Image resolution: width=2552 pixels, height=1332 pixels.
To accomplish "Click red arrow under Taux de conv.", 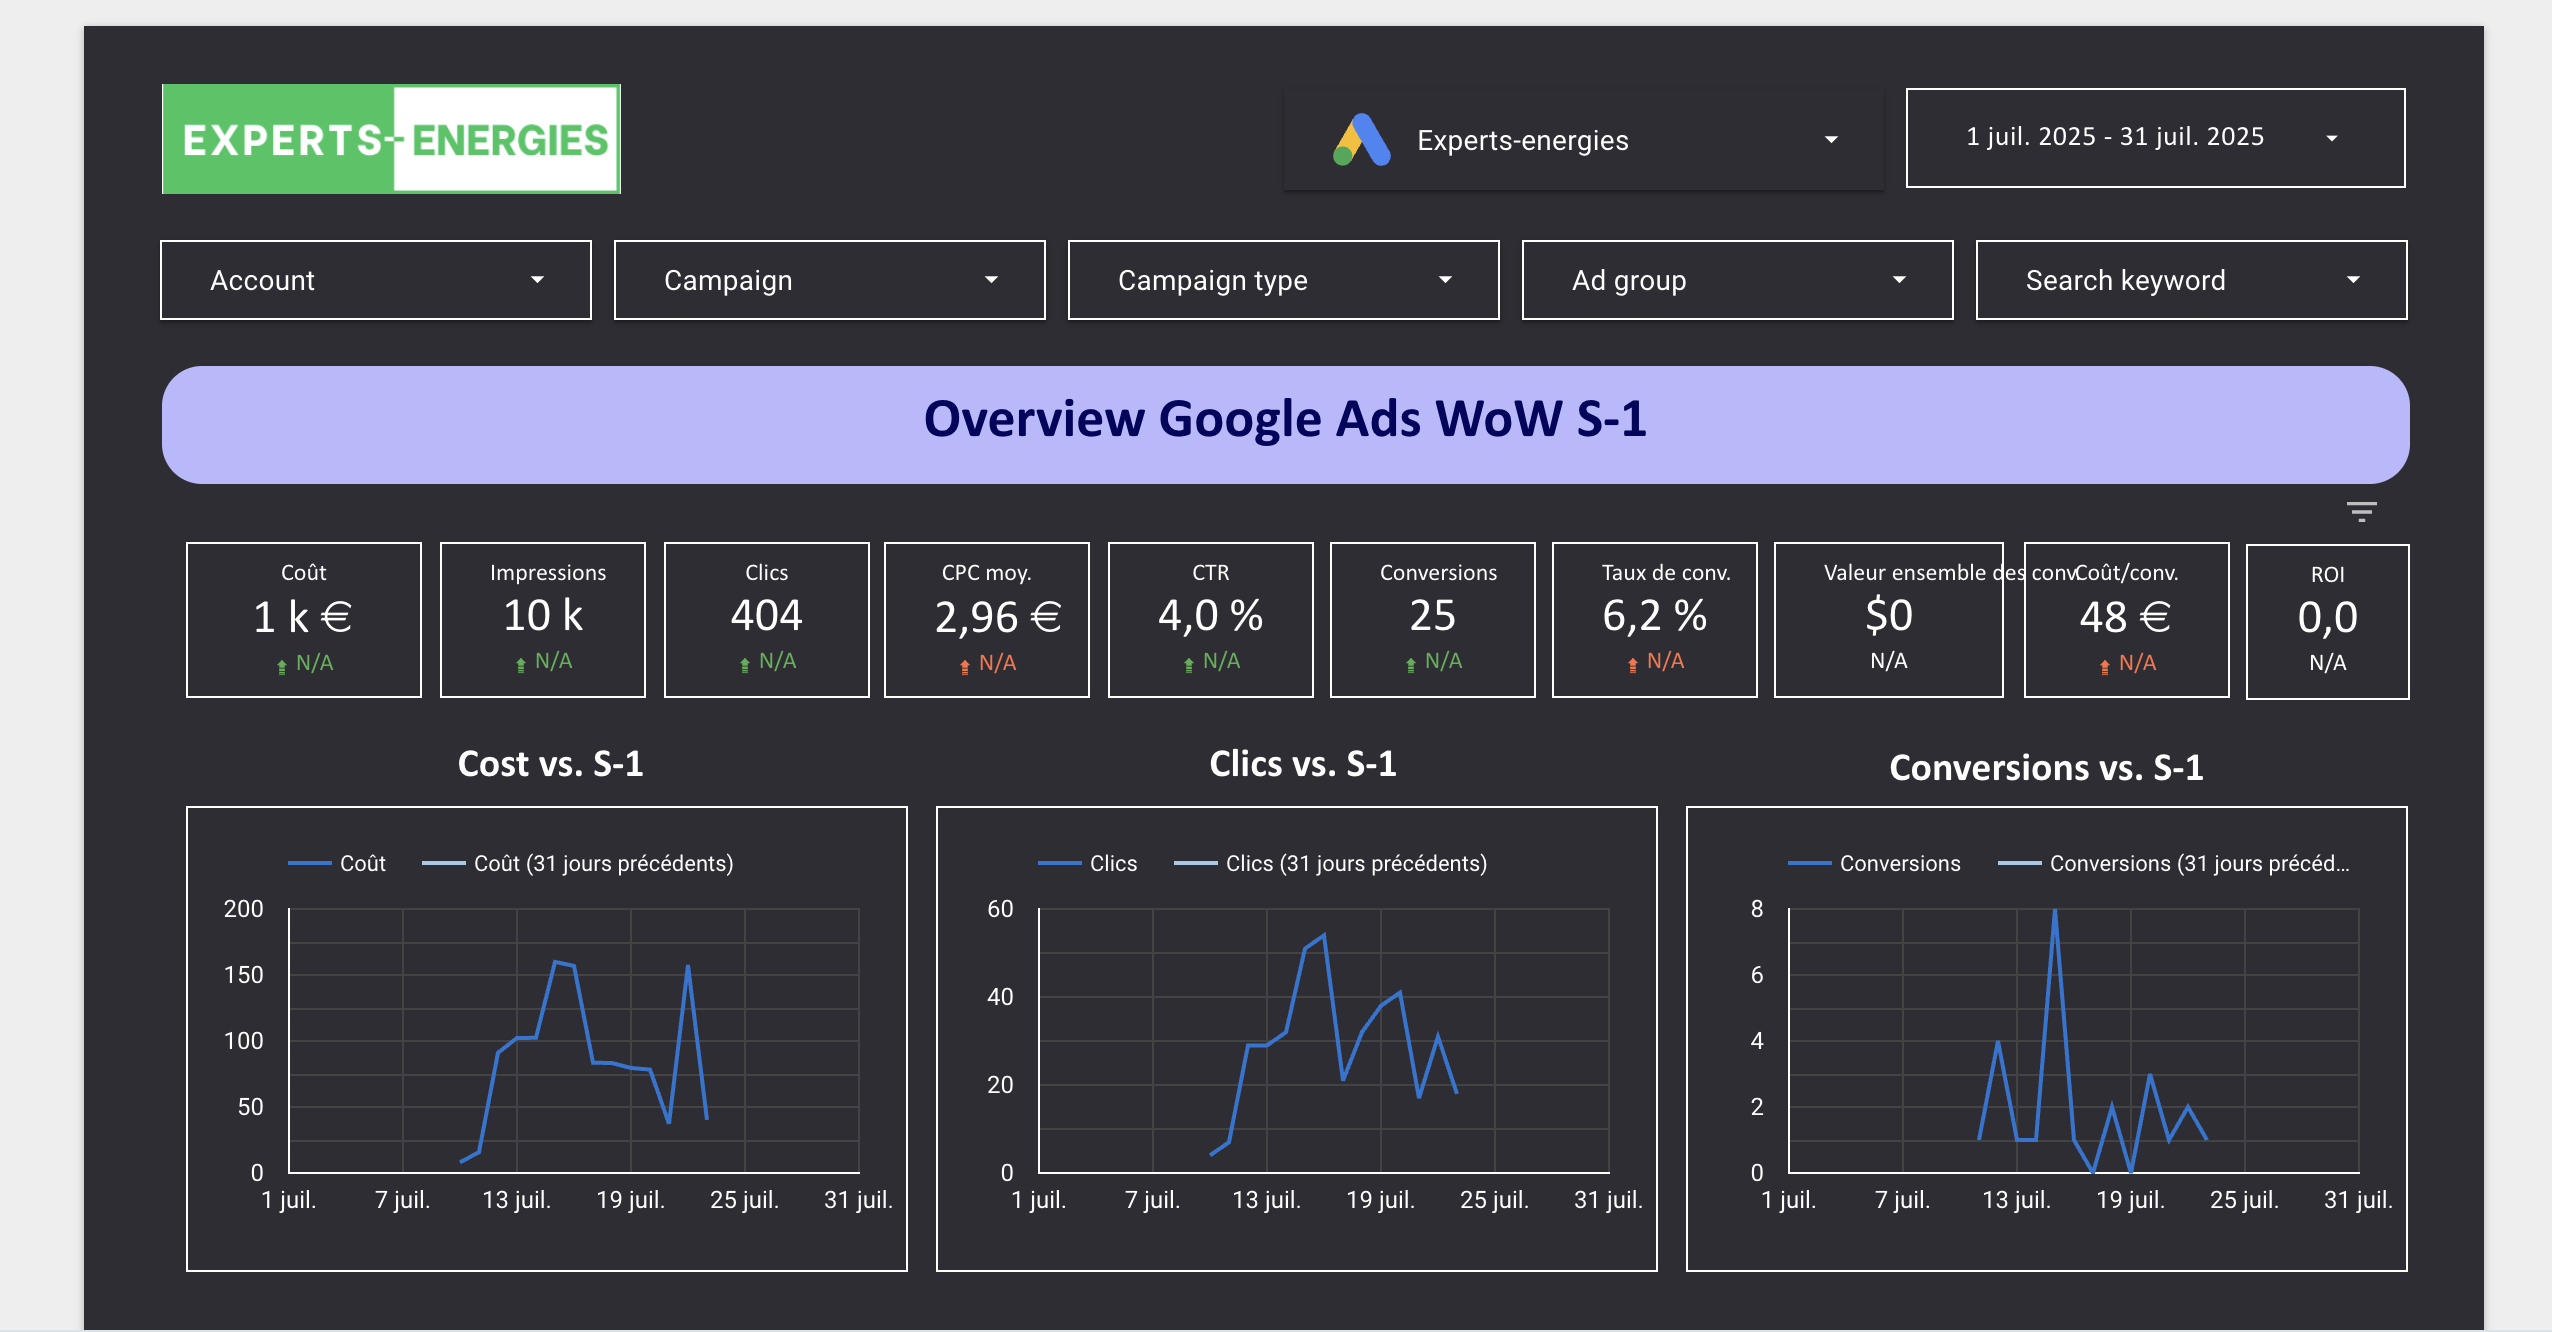I will [x=1632, y=664].
